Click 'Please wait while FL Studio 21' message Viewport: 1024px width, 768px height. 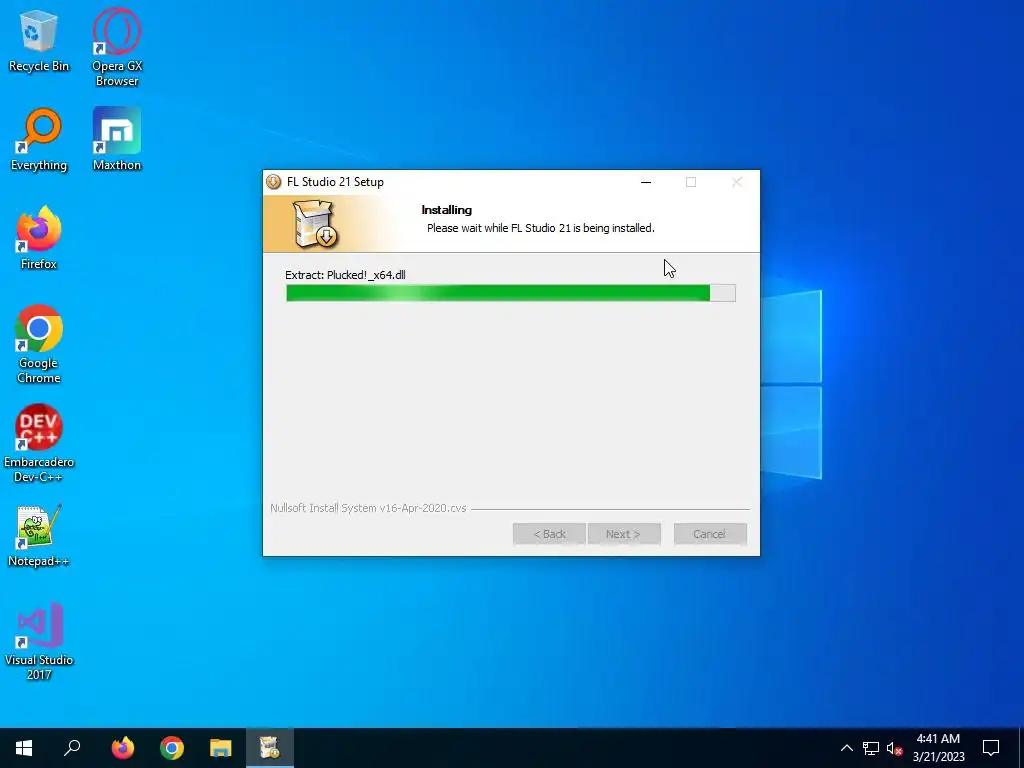coord(541,228)
